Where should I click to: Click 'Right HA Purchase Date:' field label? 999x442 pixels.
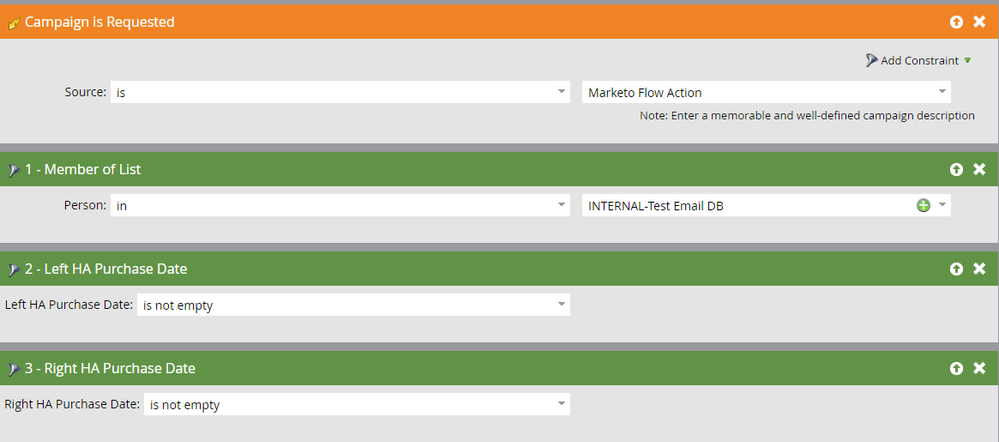click(72, 404)
